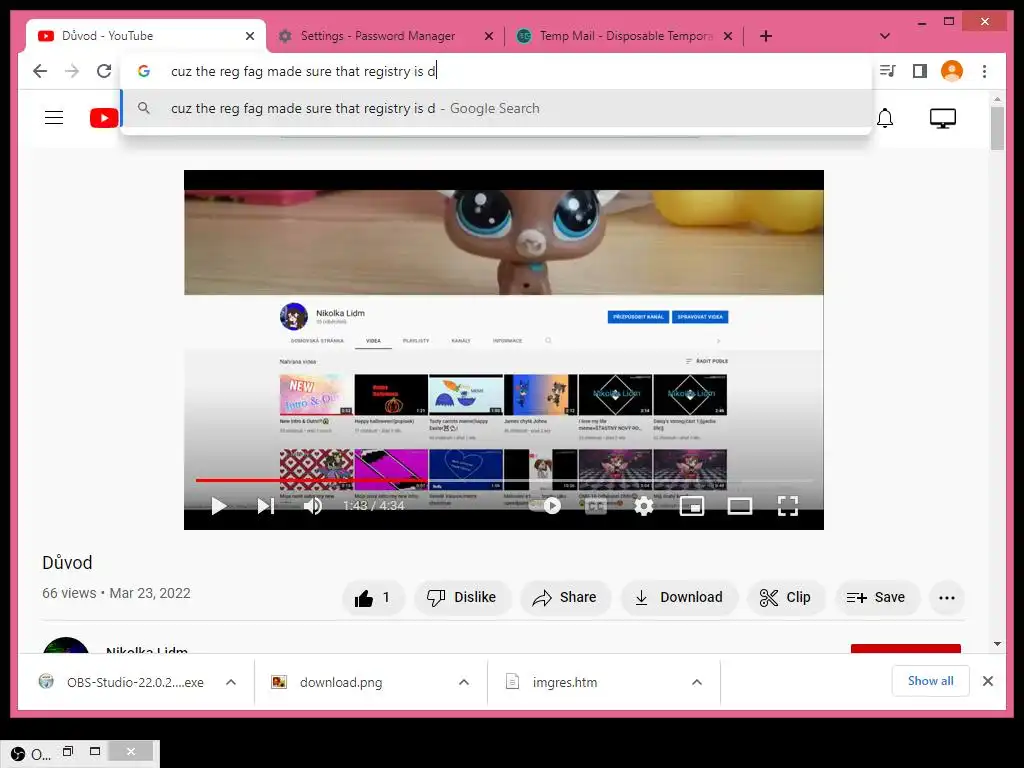Open the Chrome three-dot menu
Image resolution: width=1024 pixels, height=768 pixels.
[x=984, y=71]
